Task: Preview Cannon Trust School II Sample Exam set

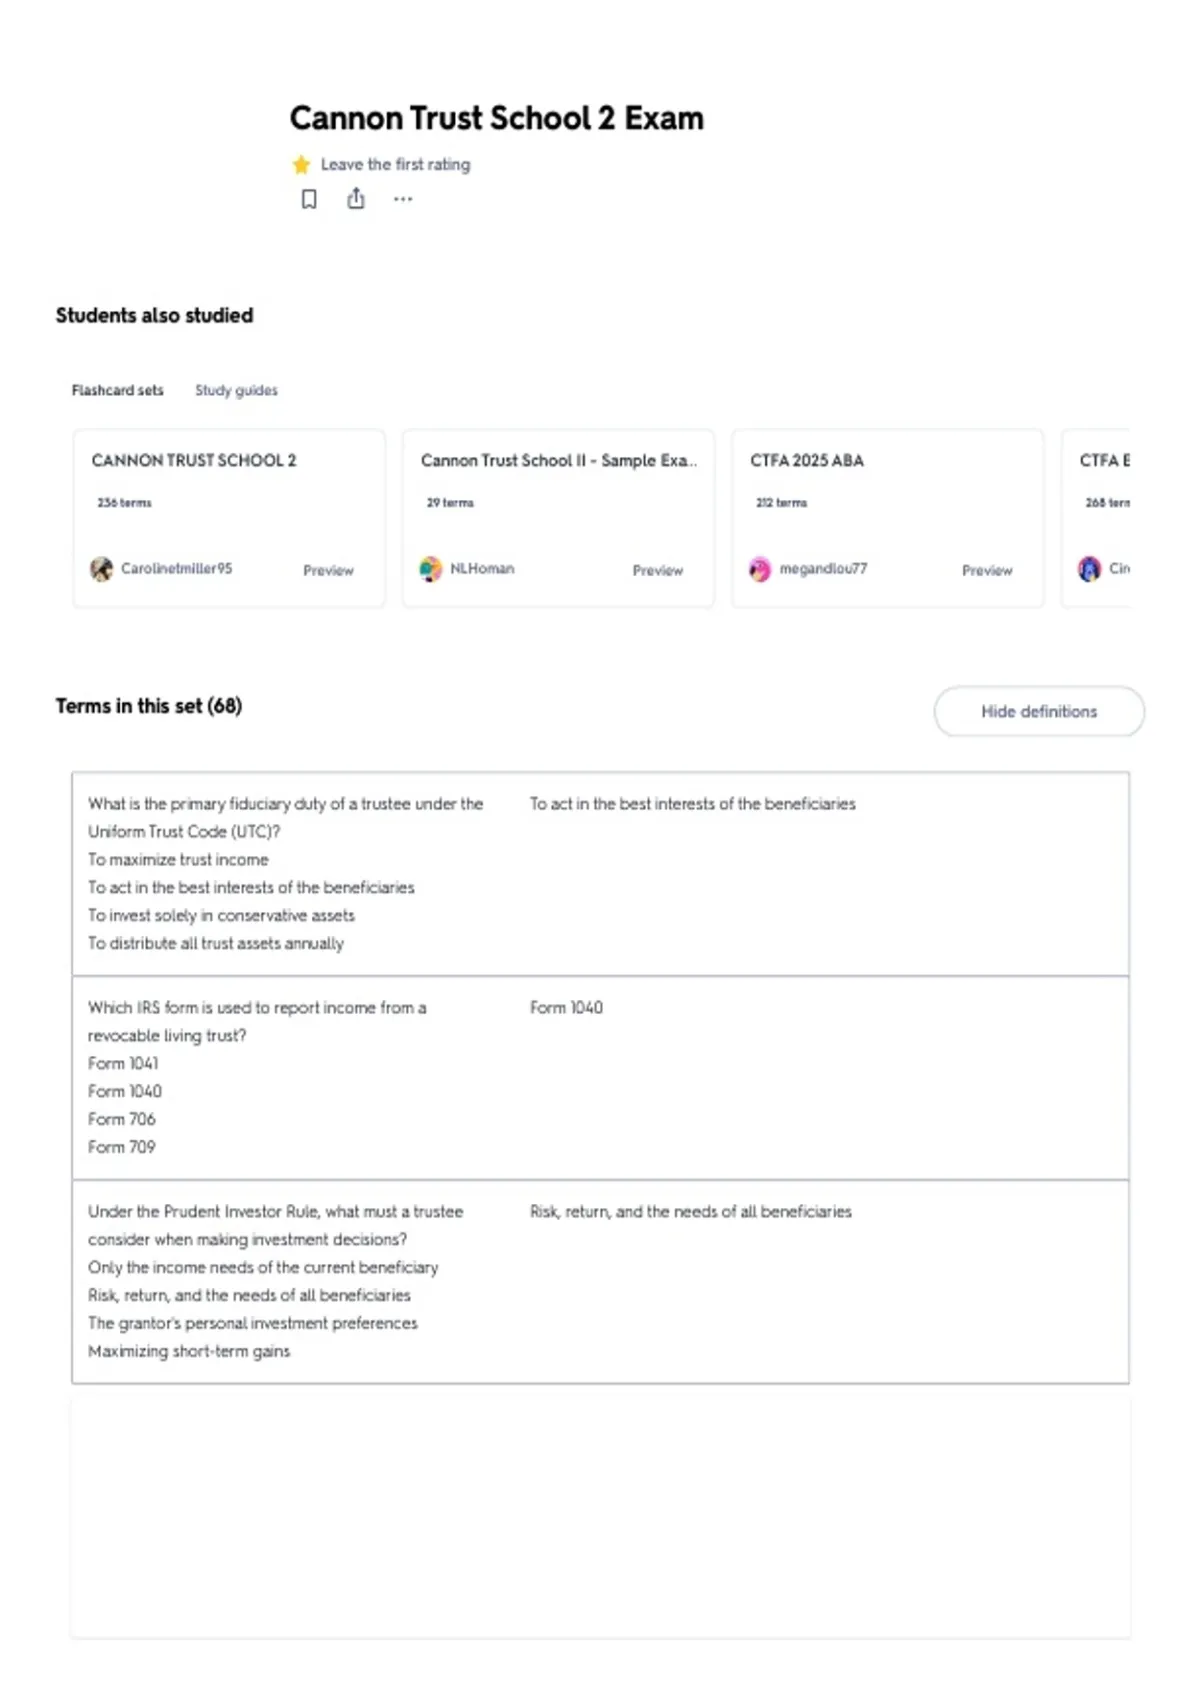Action: click(657, 570)
